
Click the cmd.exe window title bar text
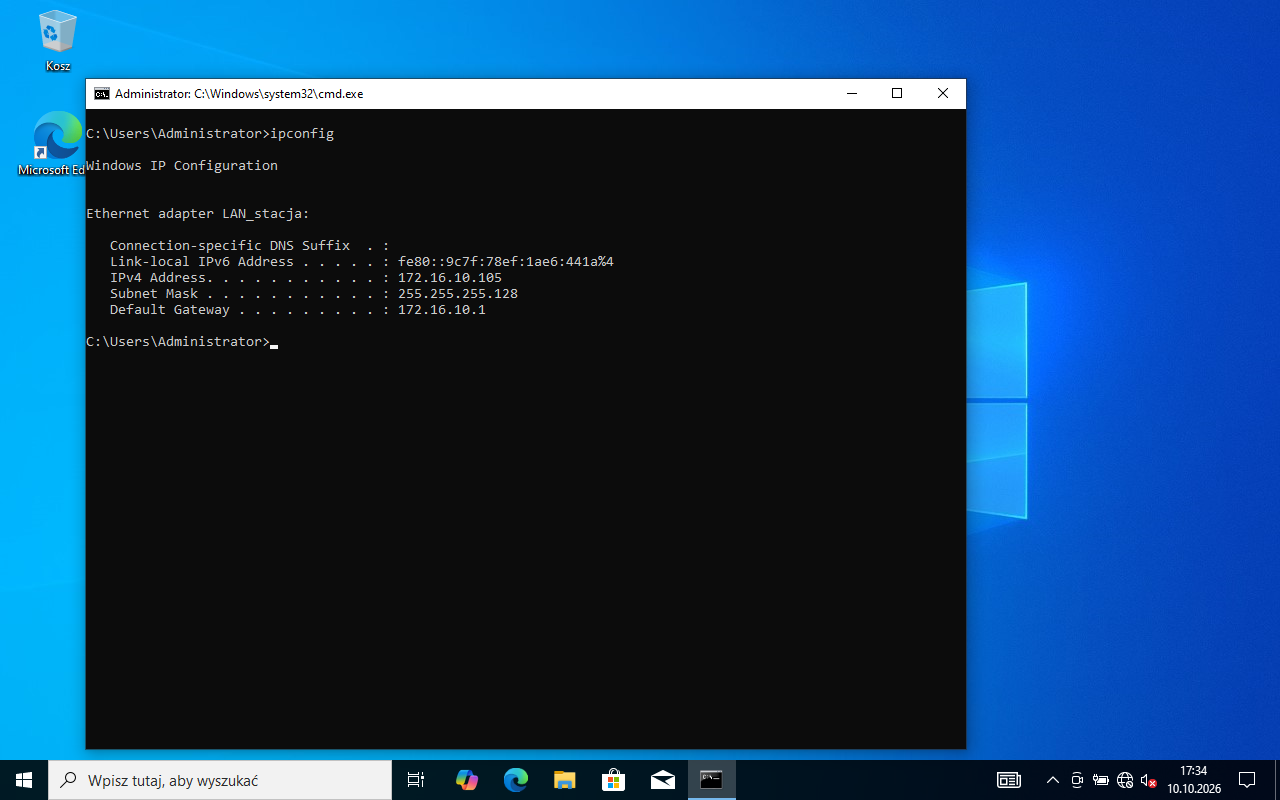click(x=239, y=94)
